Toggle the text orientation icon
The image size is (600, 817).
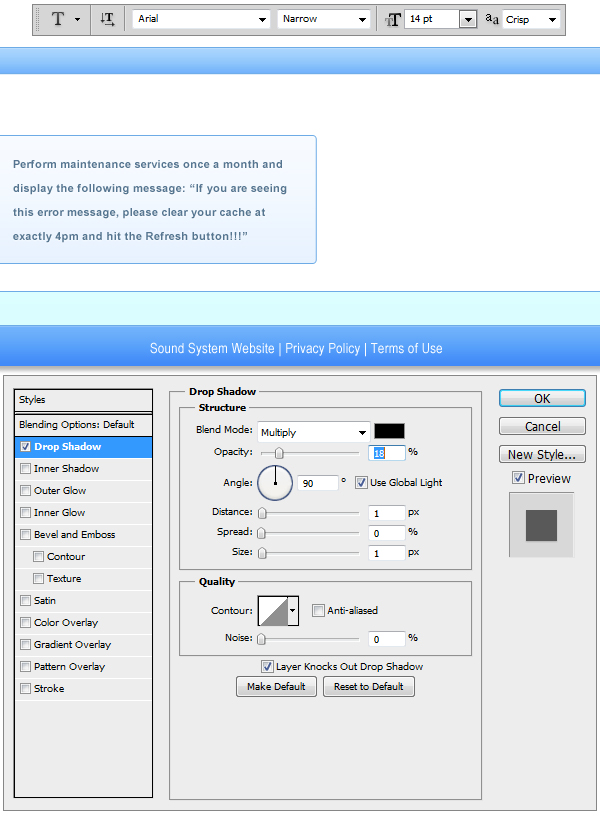click(108, 19)
